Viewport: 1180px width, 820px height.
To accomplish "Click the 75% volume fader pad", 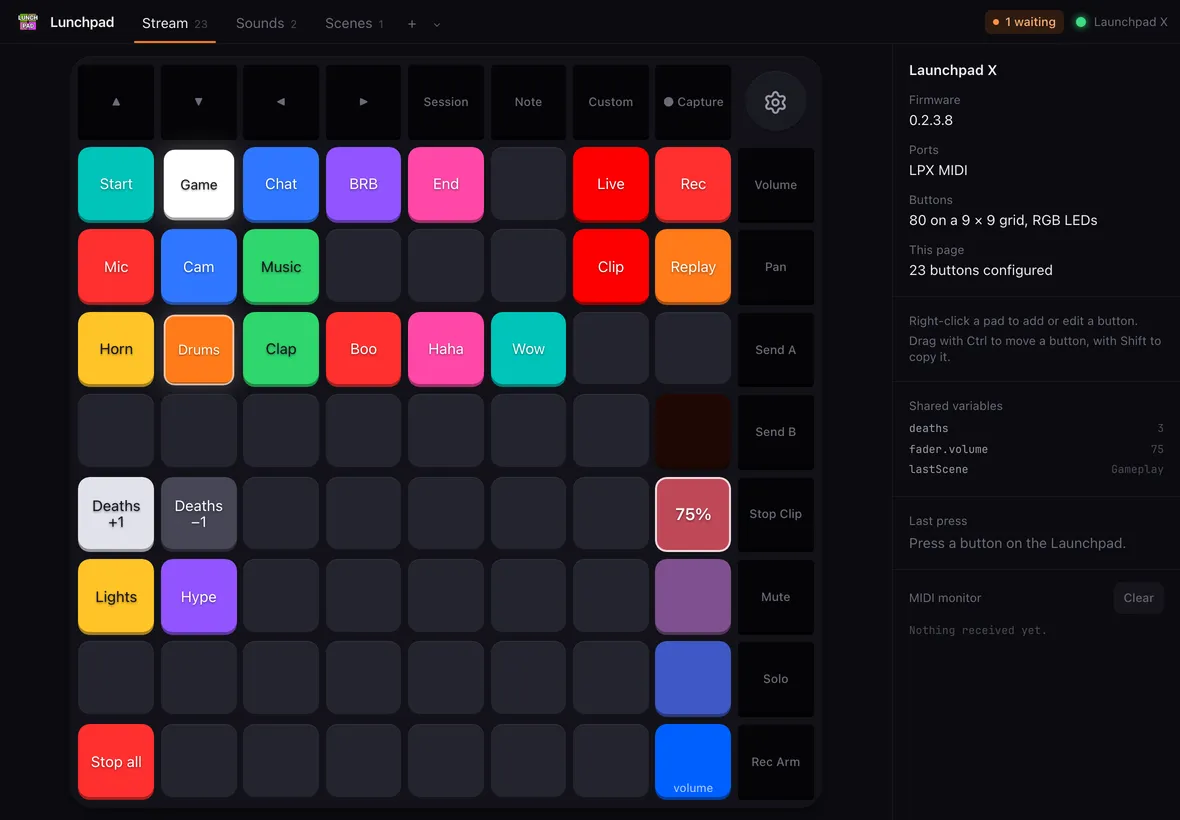I will coord(693,514).
